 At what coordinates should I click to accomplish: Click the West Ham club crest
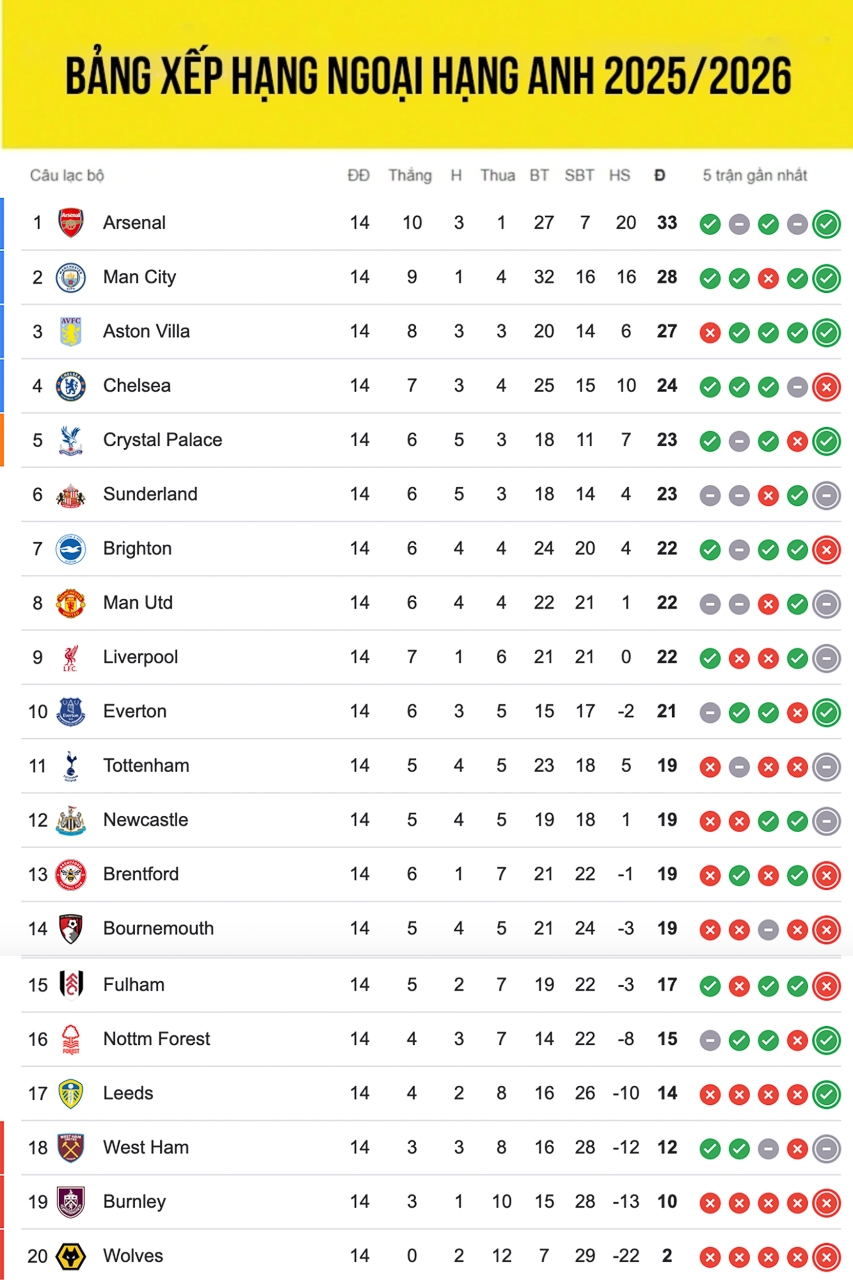click(70, 1147)
